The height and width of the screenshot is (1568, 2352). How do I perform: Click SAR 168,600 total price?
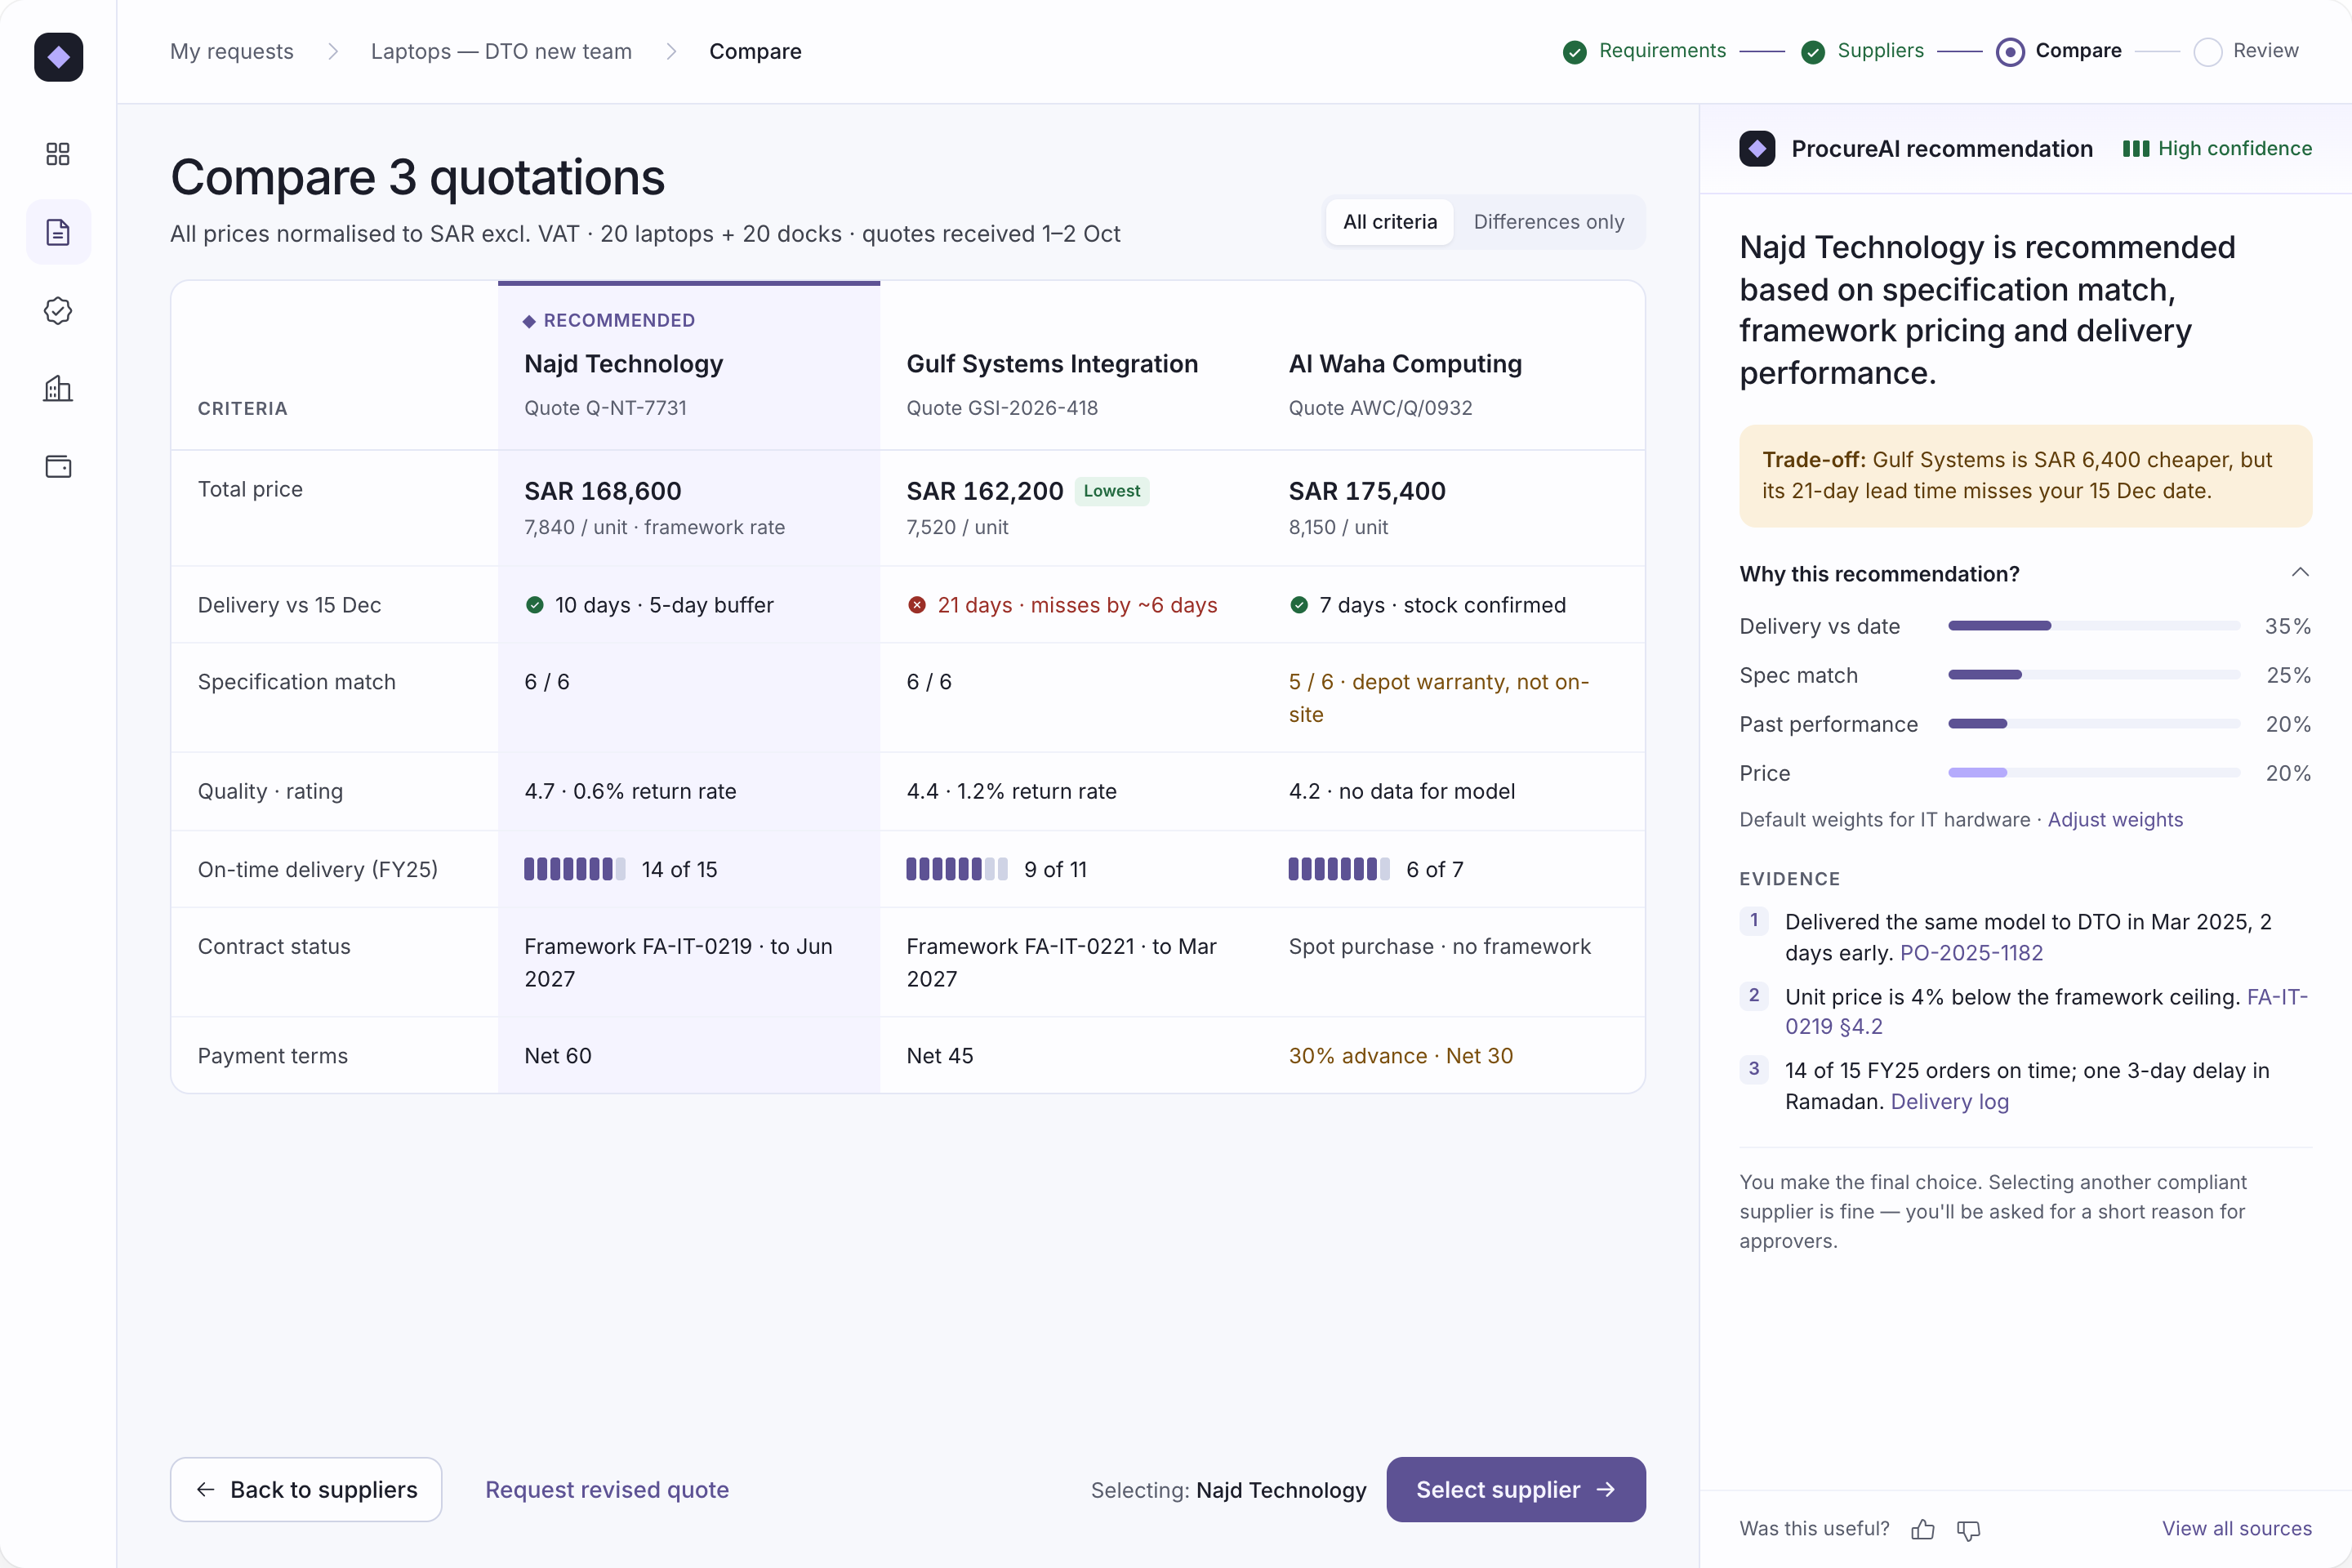point(603,491)
